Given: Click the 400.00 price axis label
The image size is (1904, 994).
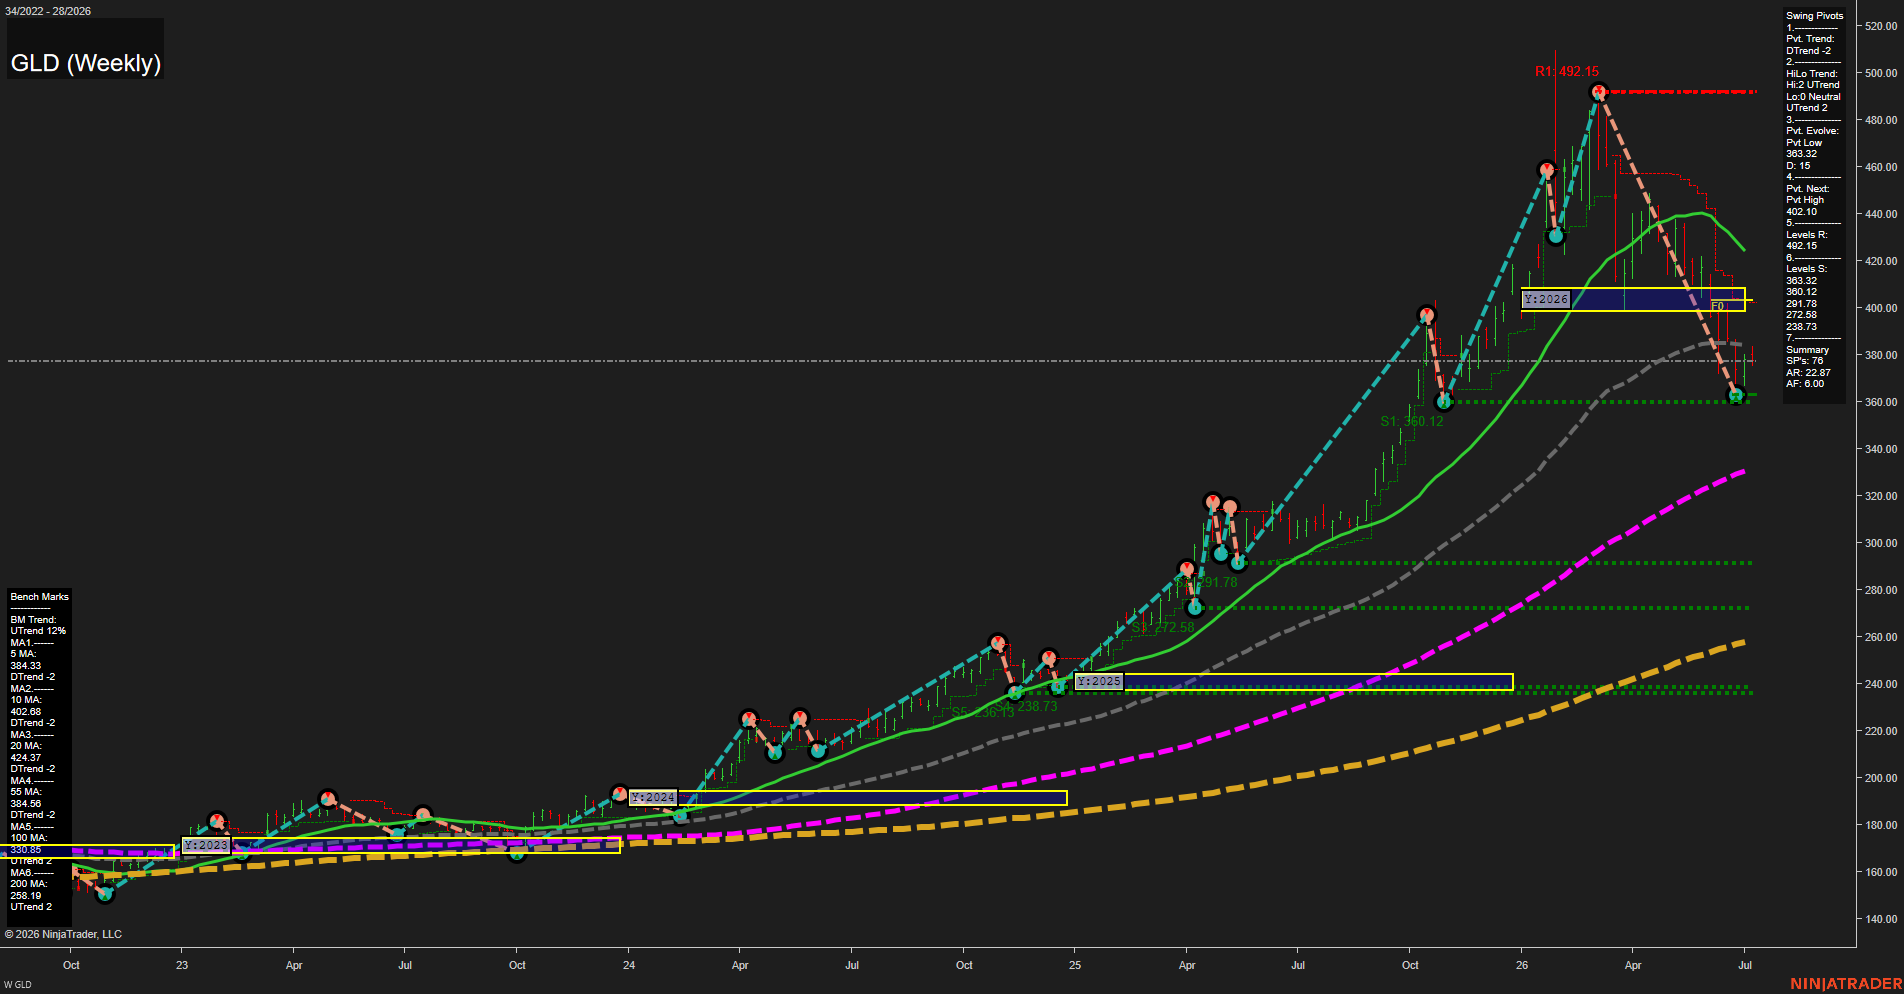Looking at the screenshot, I should 1881,308.
